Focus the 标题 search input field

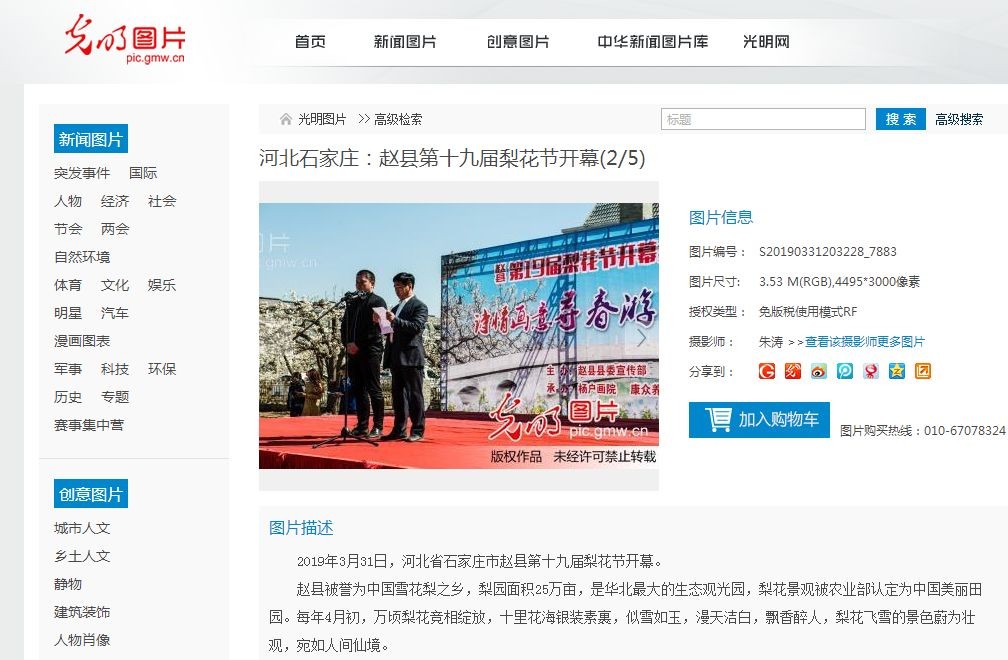click(763, 119)
